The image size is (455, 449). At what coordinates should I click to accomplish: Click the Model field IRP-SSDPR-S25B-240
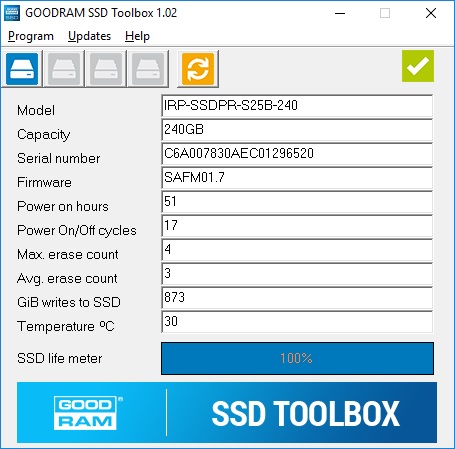point(297,106)
